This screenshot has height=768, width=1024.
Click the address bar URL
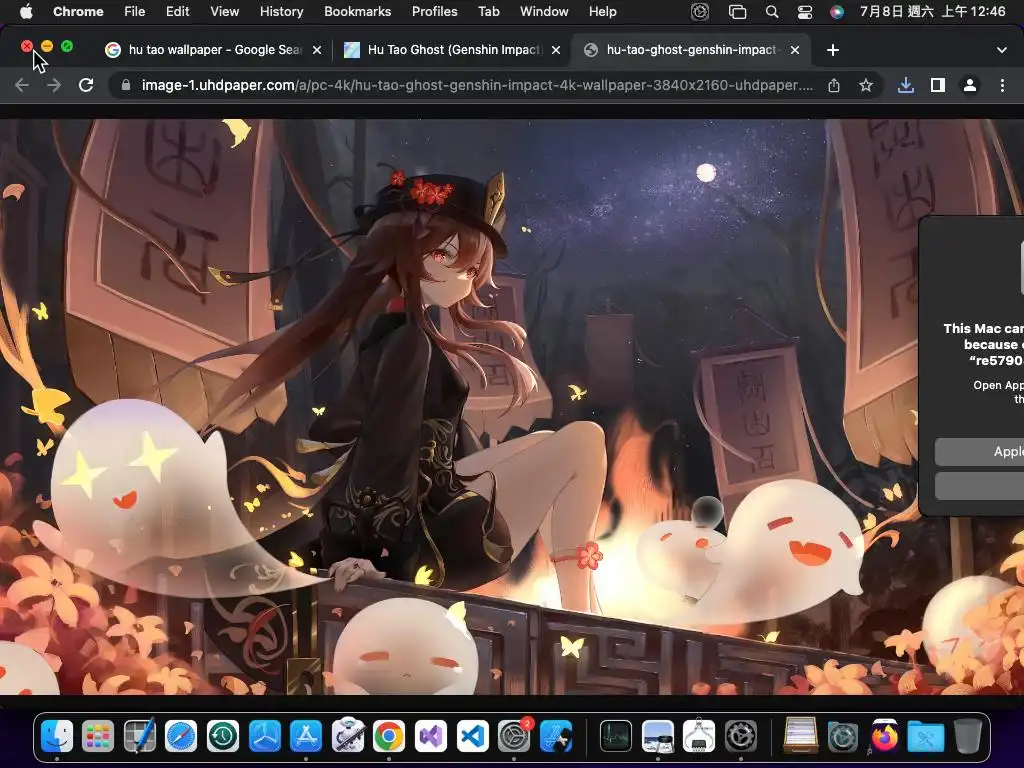click(x=477, y=86)
